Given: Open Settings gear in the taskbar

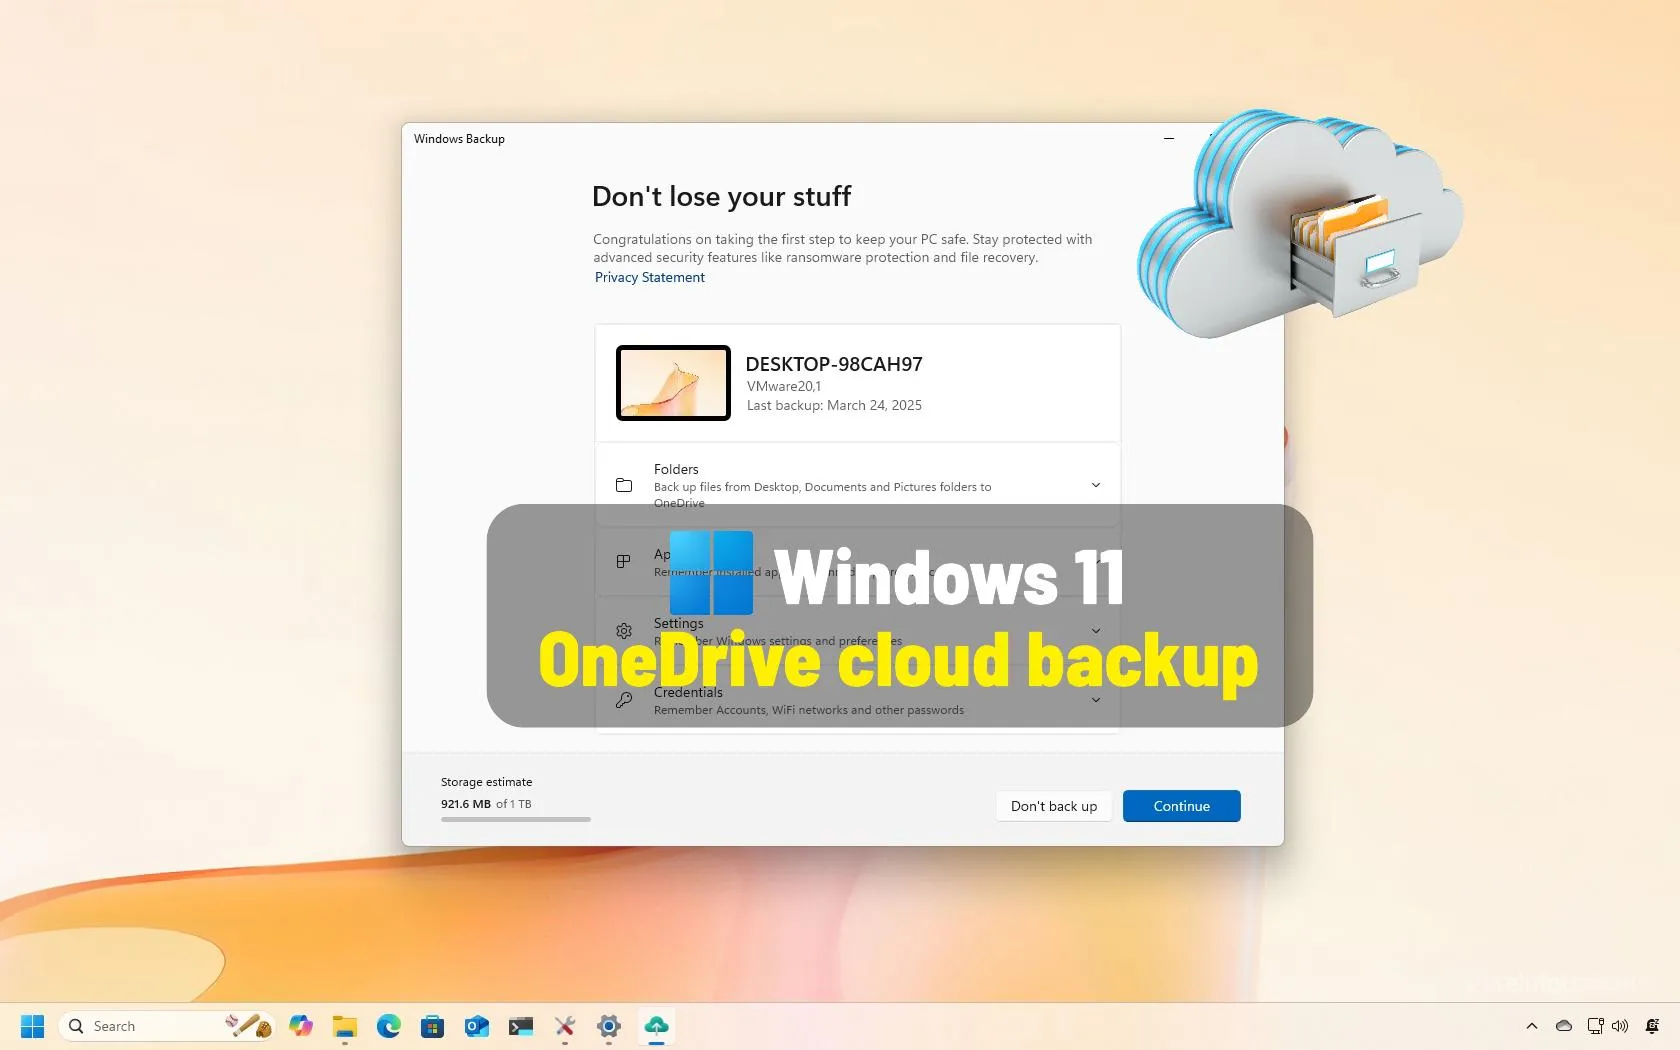Looking at the screenshot, I should coord(609,1026).
